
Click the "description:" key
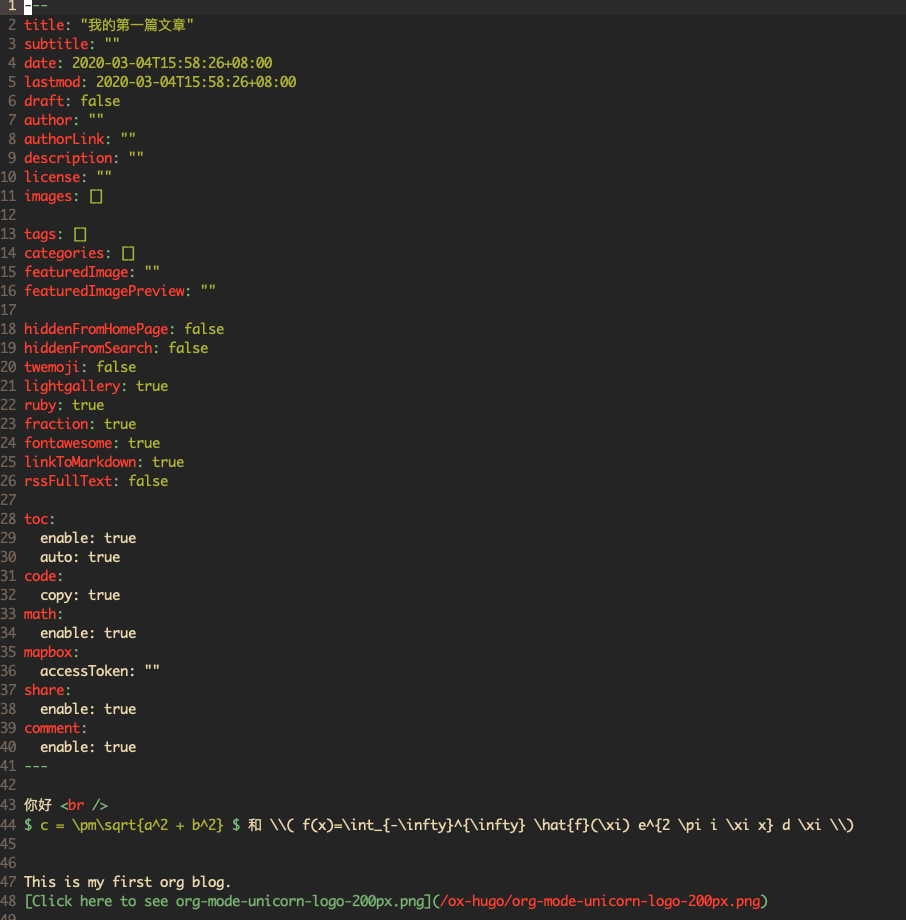pyautogui.click(x=71, y=158)
